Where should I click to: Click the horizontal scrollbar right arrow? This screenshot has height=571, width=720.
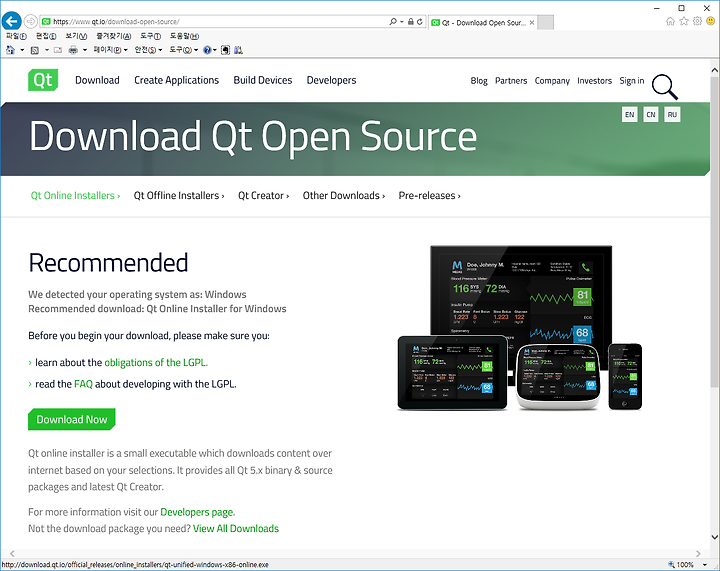[698, 554]
